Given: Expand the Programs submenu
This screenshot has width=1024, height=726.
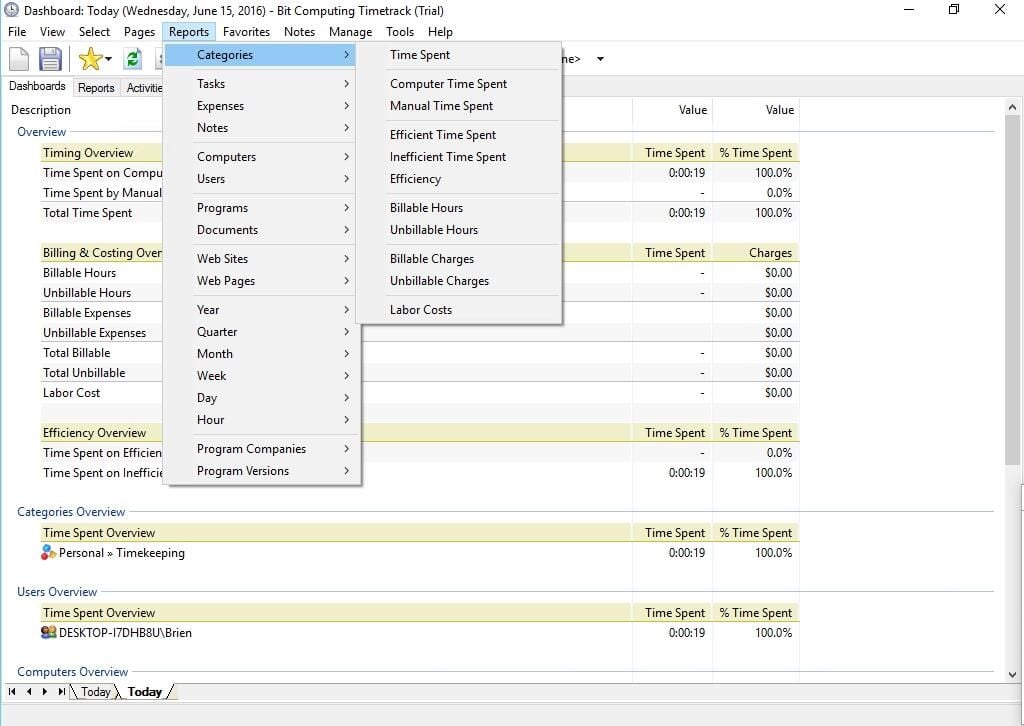Looking at the screenshot, I should point(261,208).
